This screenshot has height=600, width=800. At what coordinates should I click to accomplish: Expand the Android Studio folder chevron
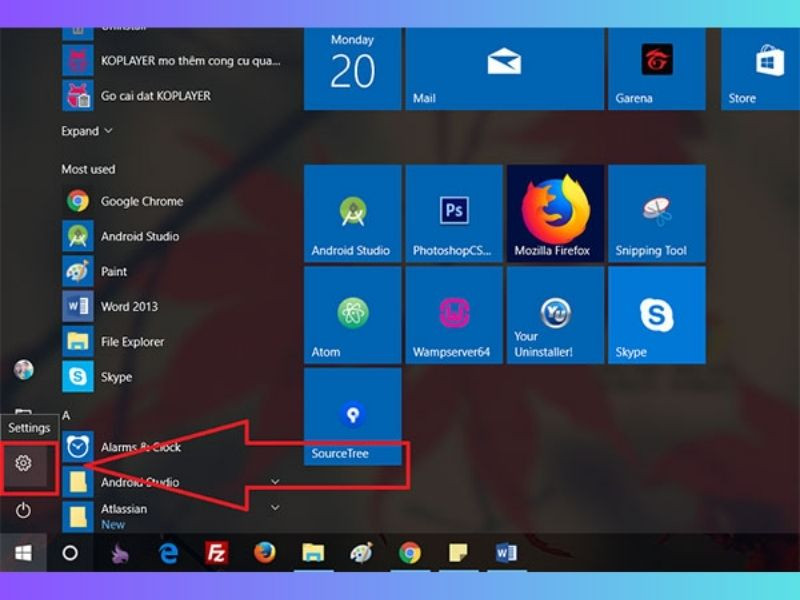click(275, 482)
